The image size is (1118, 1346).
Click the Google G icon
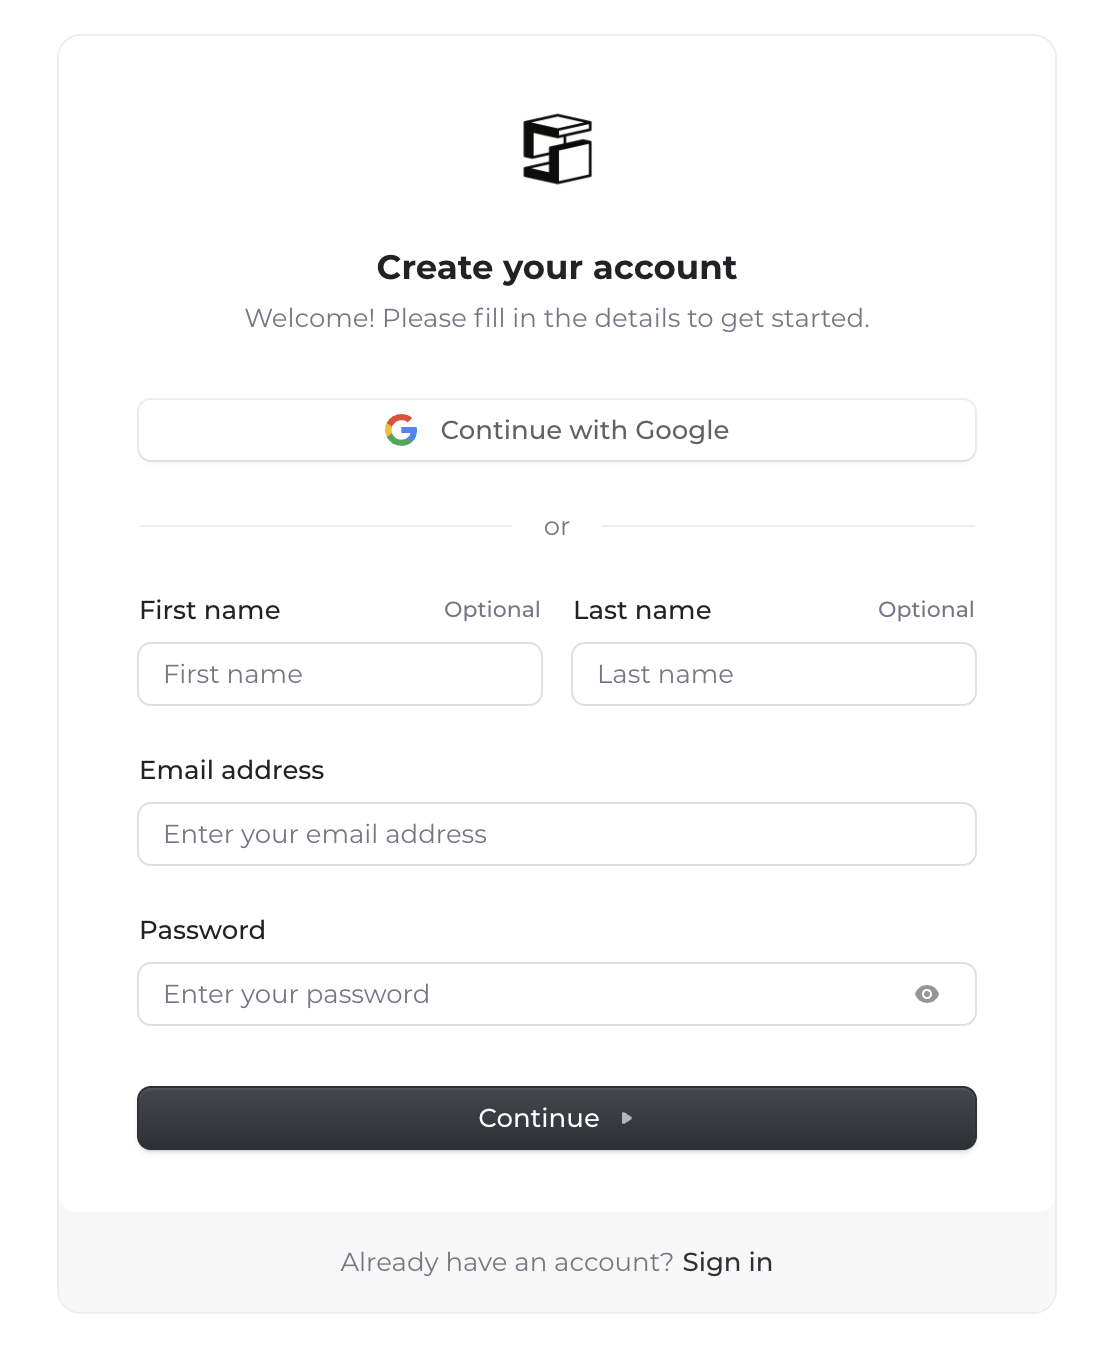(x=401, y=430)
